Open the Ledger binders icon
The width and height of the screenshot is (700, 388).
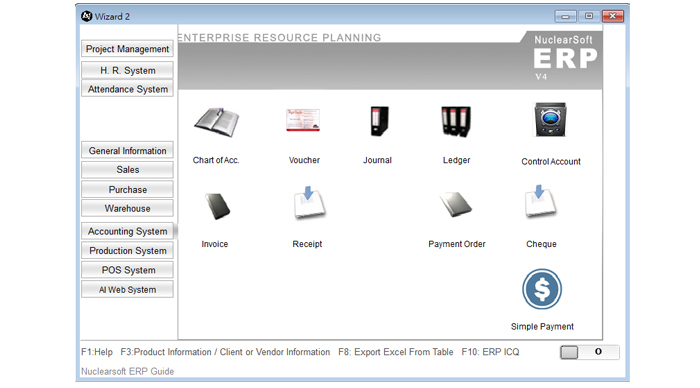456,121
